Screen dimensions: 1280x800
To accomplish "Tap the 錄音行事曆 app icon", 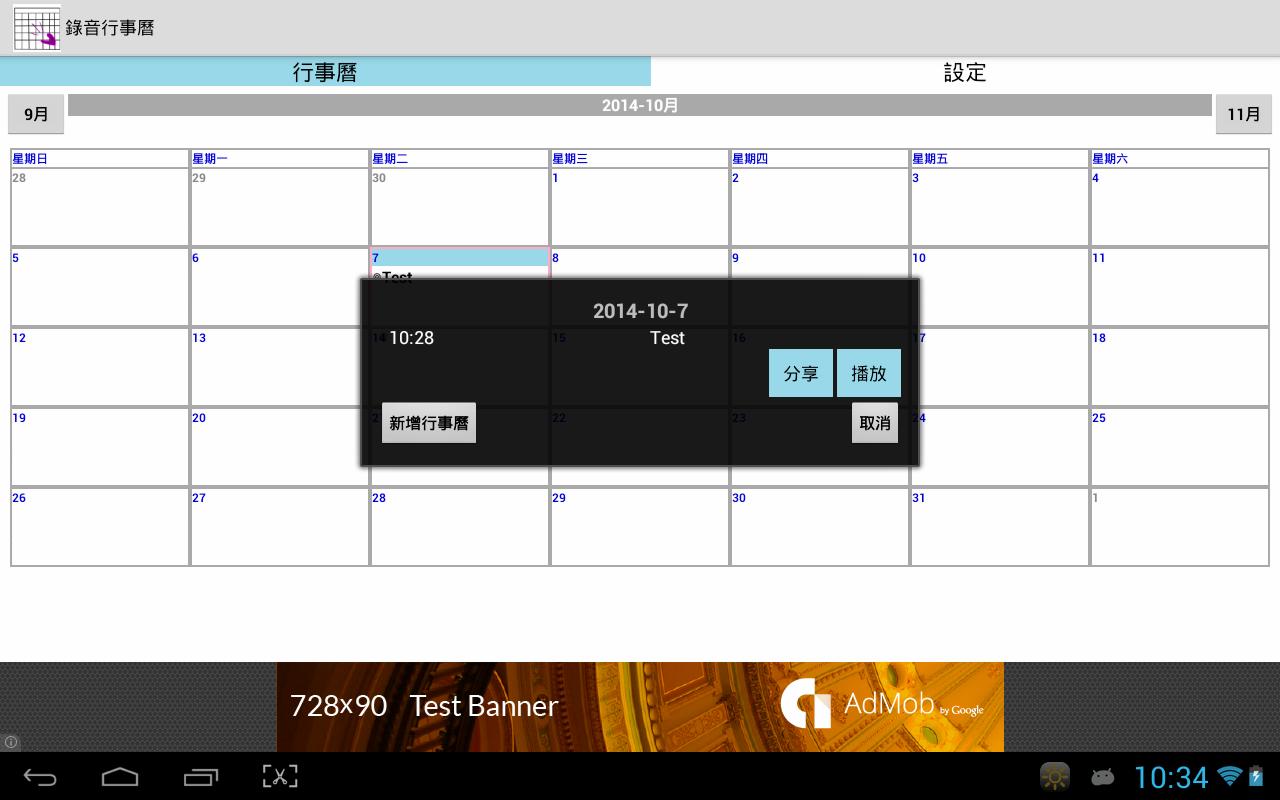I will [x=36, y=28].
